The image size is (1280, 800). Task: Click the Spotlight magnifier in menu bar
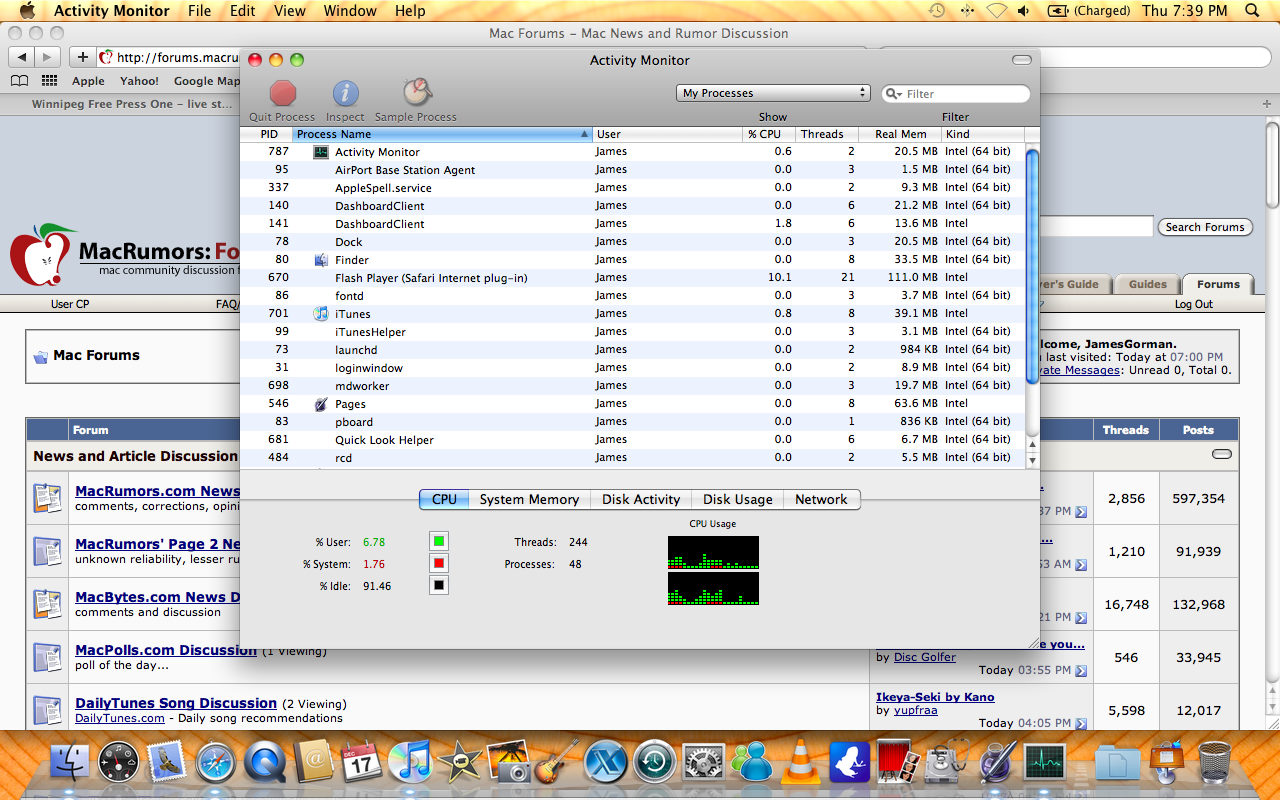pos(1253,11)
